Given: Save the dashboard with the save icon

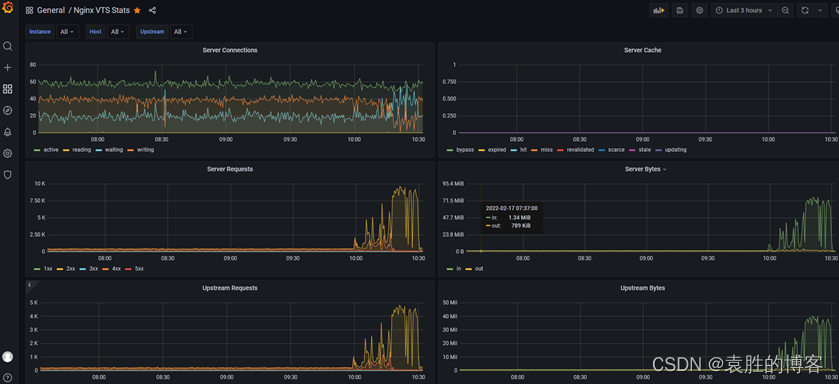Looking at the screenshot, I should click(680, 10).
